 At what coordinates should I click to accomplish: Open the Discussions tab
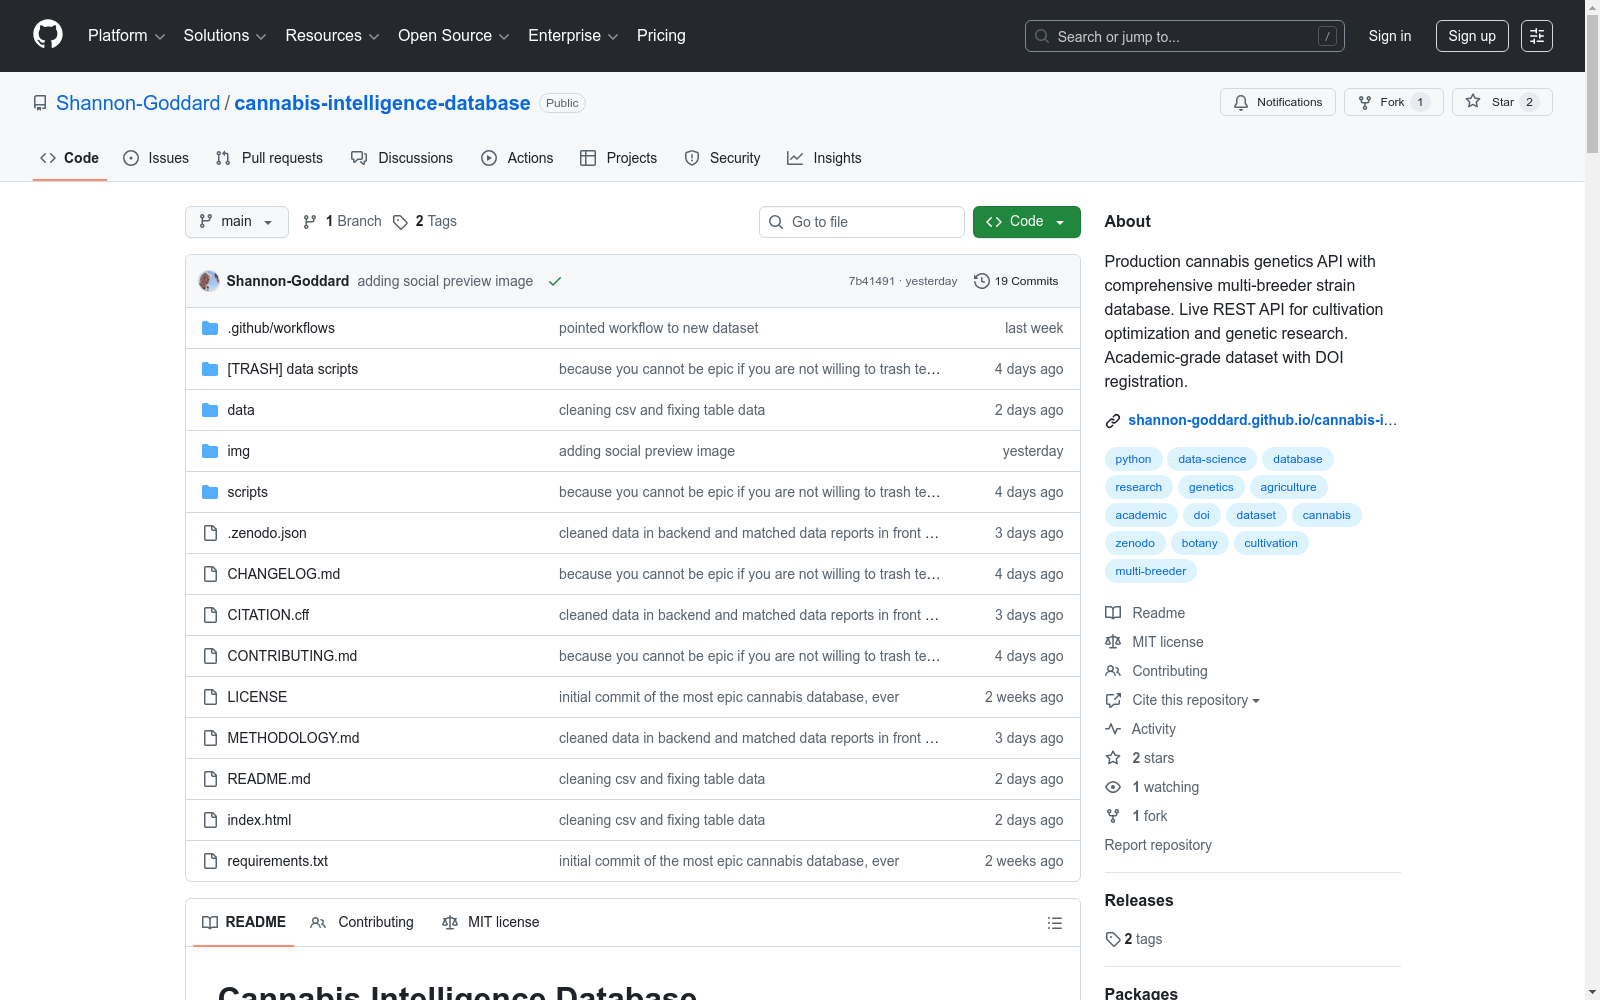coord(402,158)
